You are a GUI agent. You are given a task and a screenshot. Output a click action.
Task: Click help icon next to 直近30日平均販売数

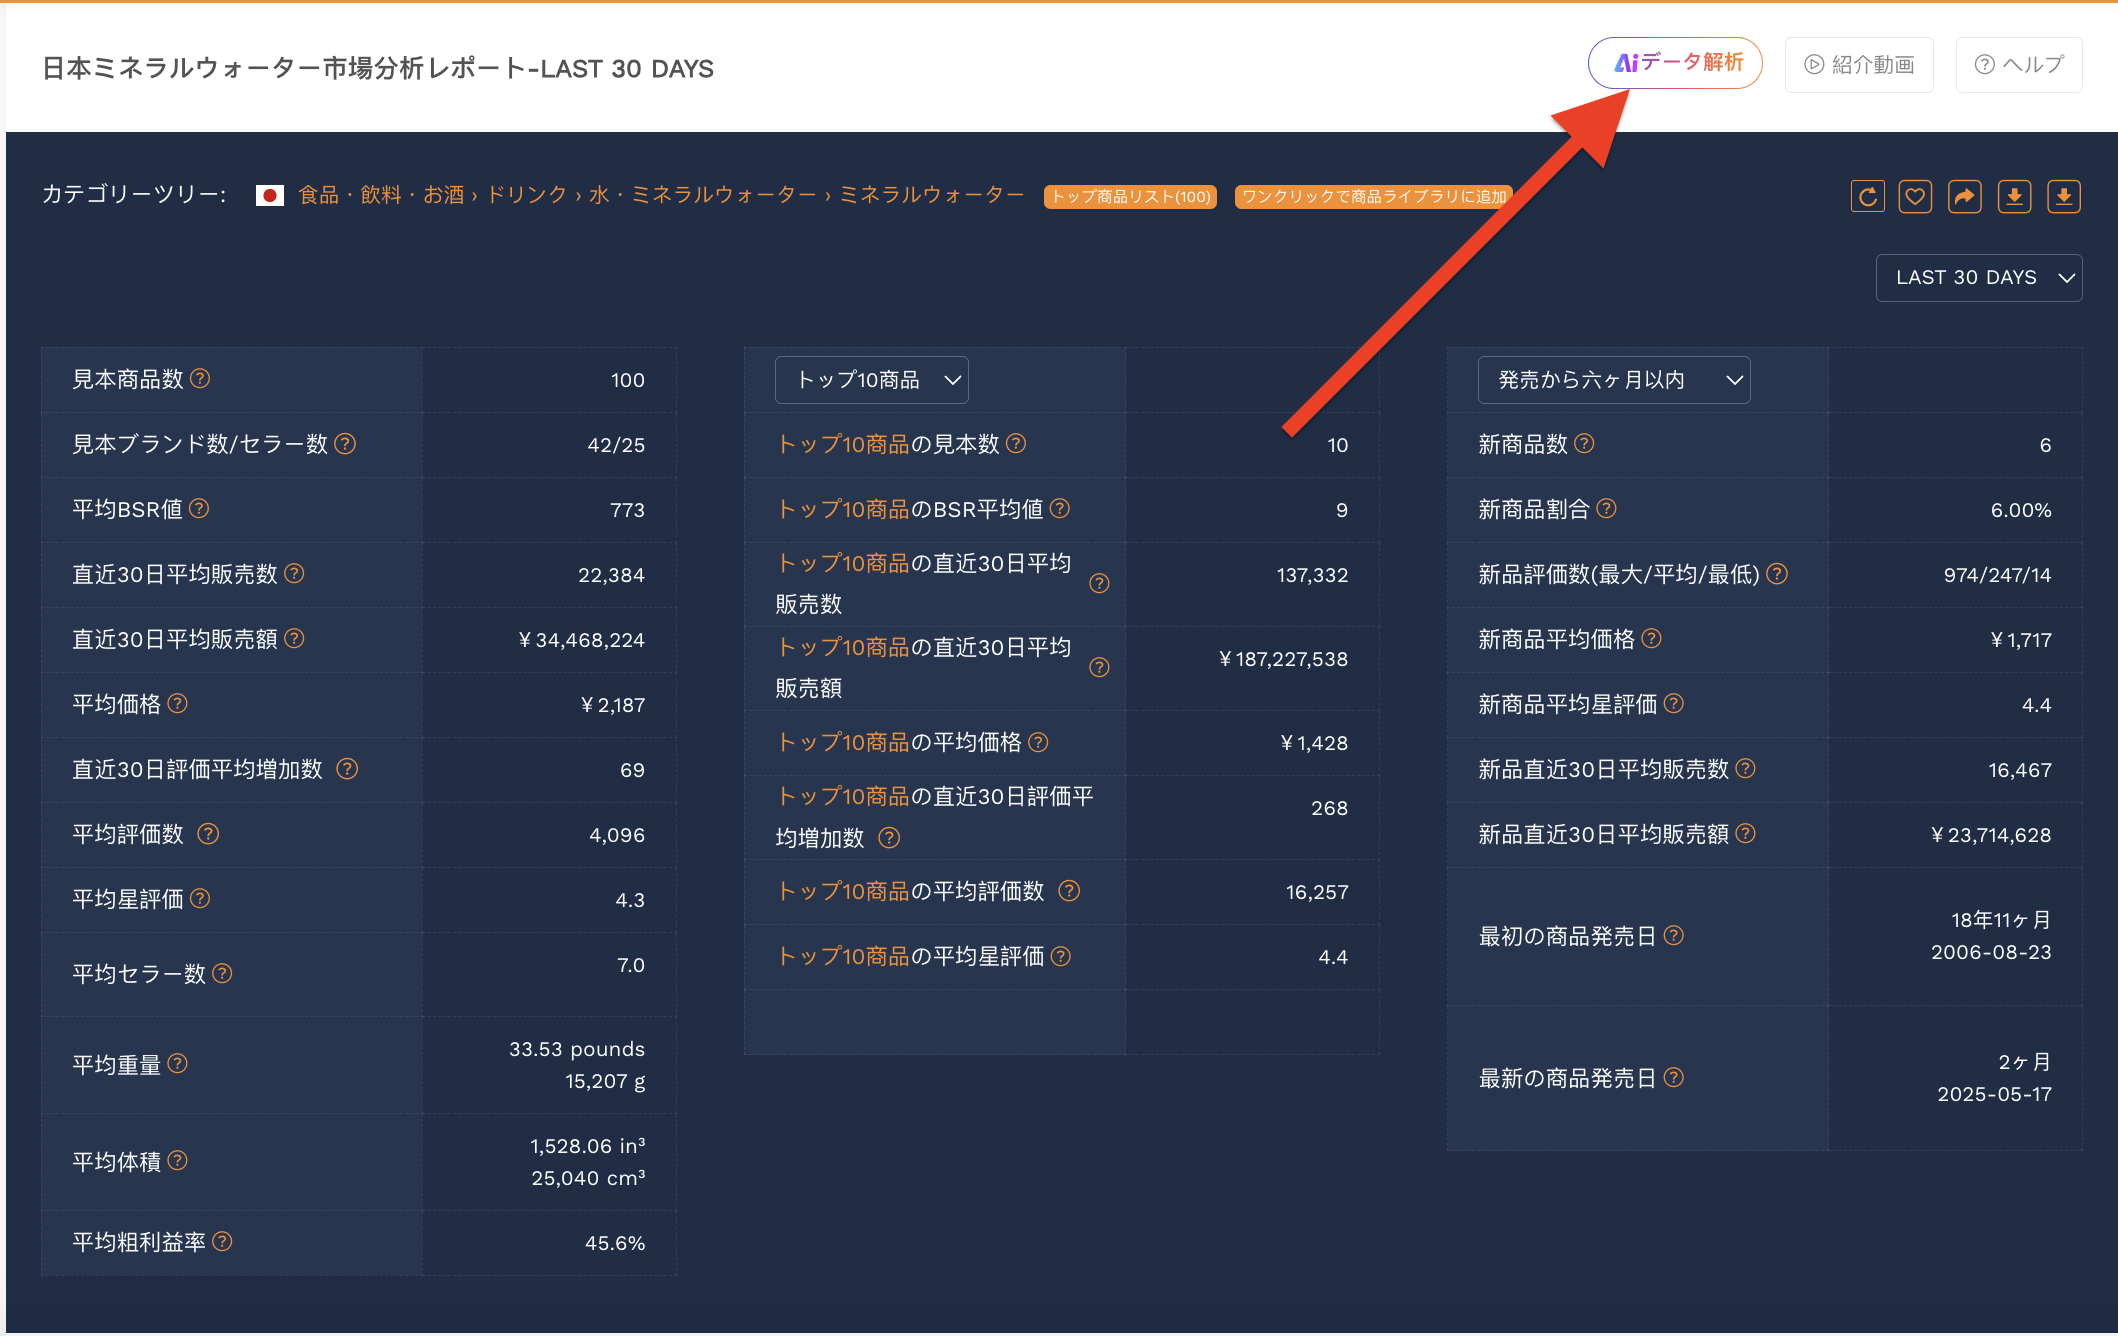(x=294, y=573)
